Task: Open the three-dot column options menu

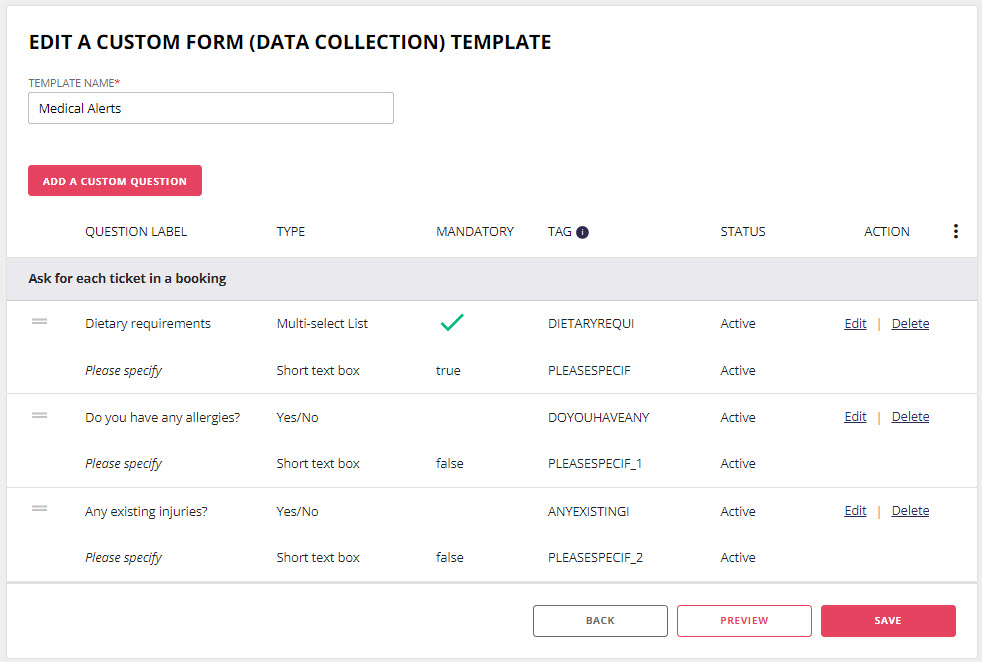Action: (x=955, y=231)
